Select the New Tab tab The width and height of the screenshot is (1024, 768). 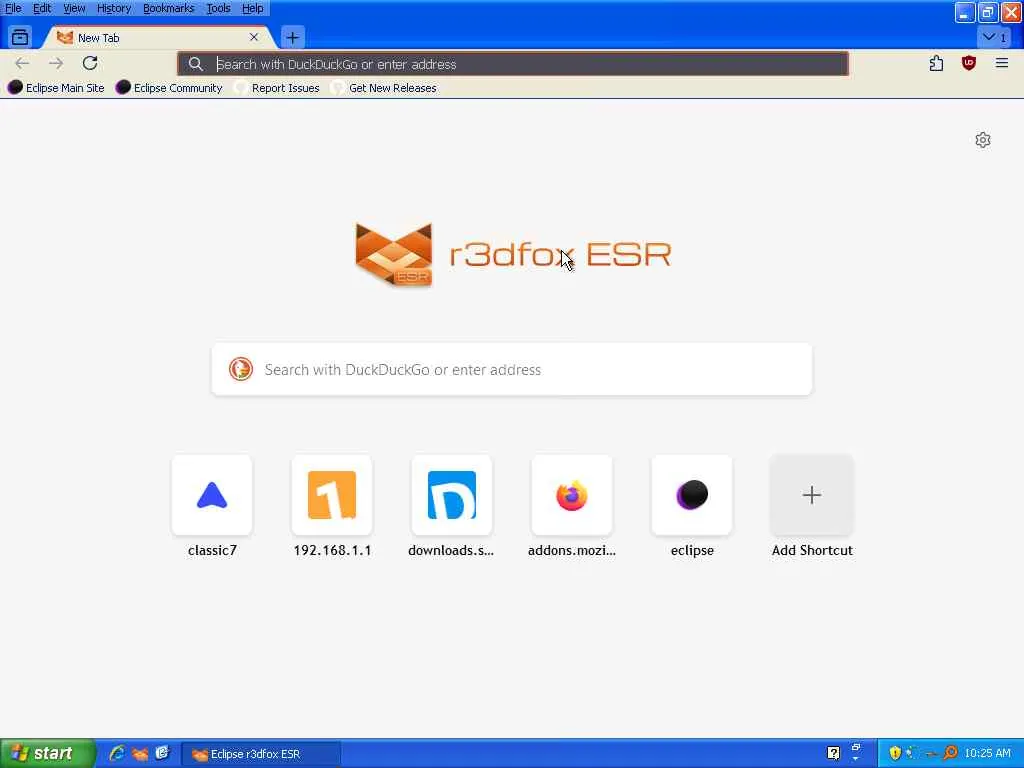click(159, 37)
